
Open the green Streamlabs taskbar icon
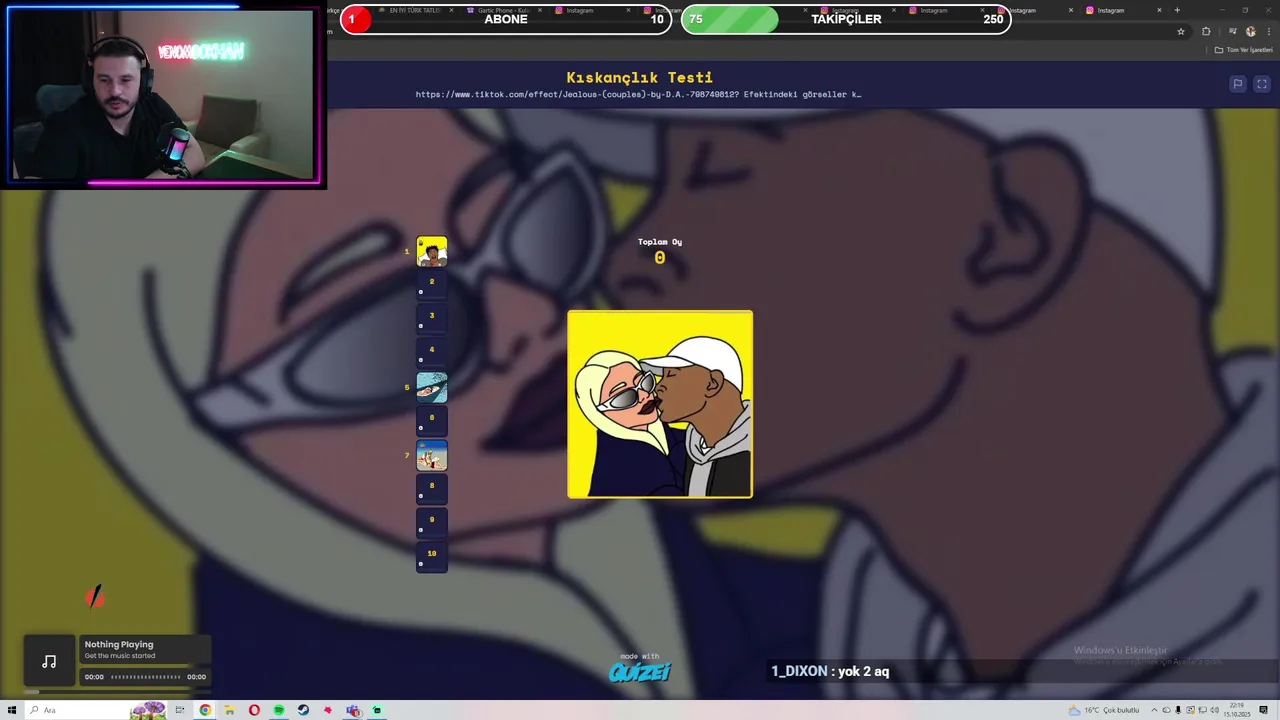coord(377,710)
